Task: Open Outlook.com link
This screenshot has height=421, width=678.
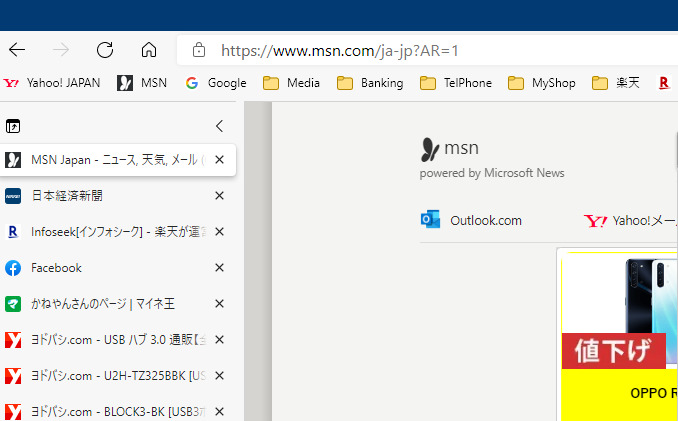Action: 472,220
